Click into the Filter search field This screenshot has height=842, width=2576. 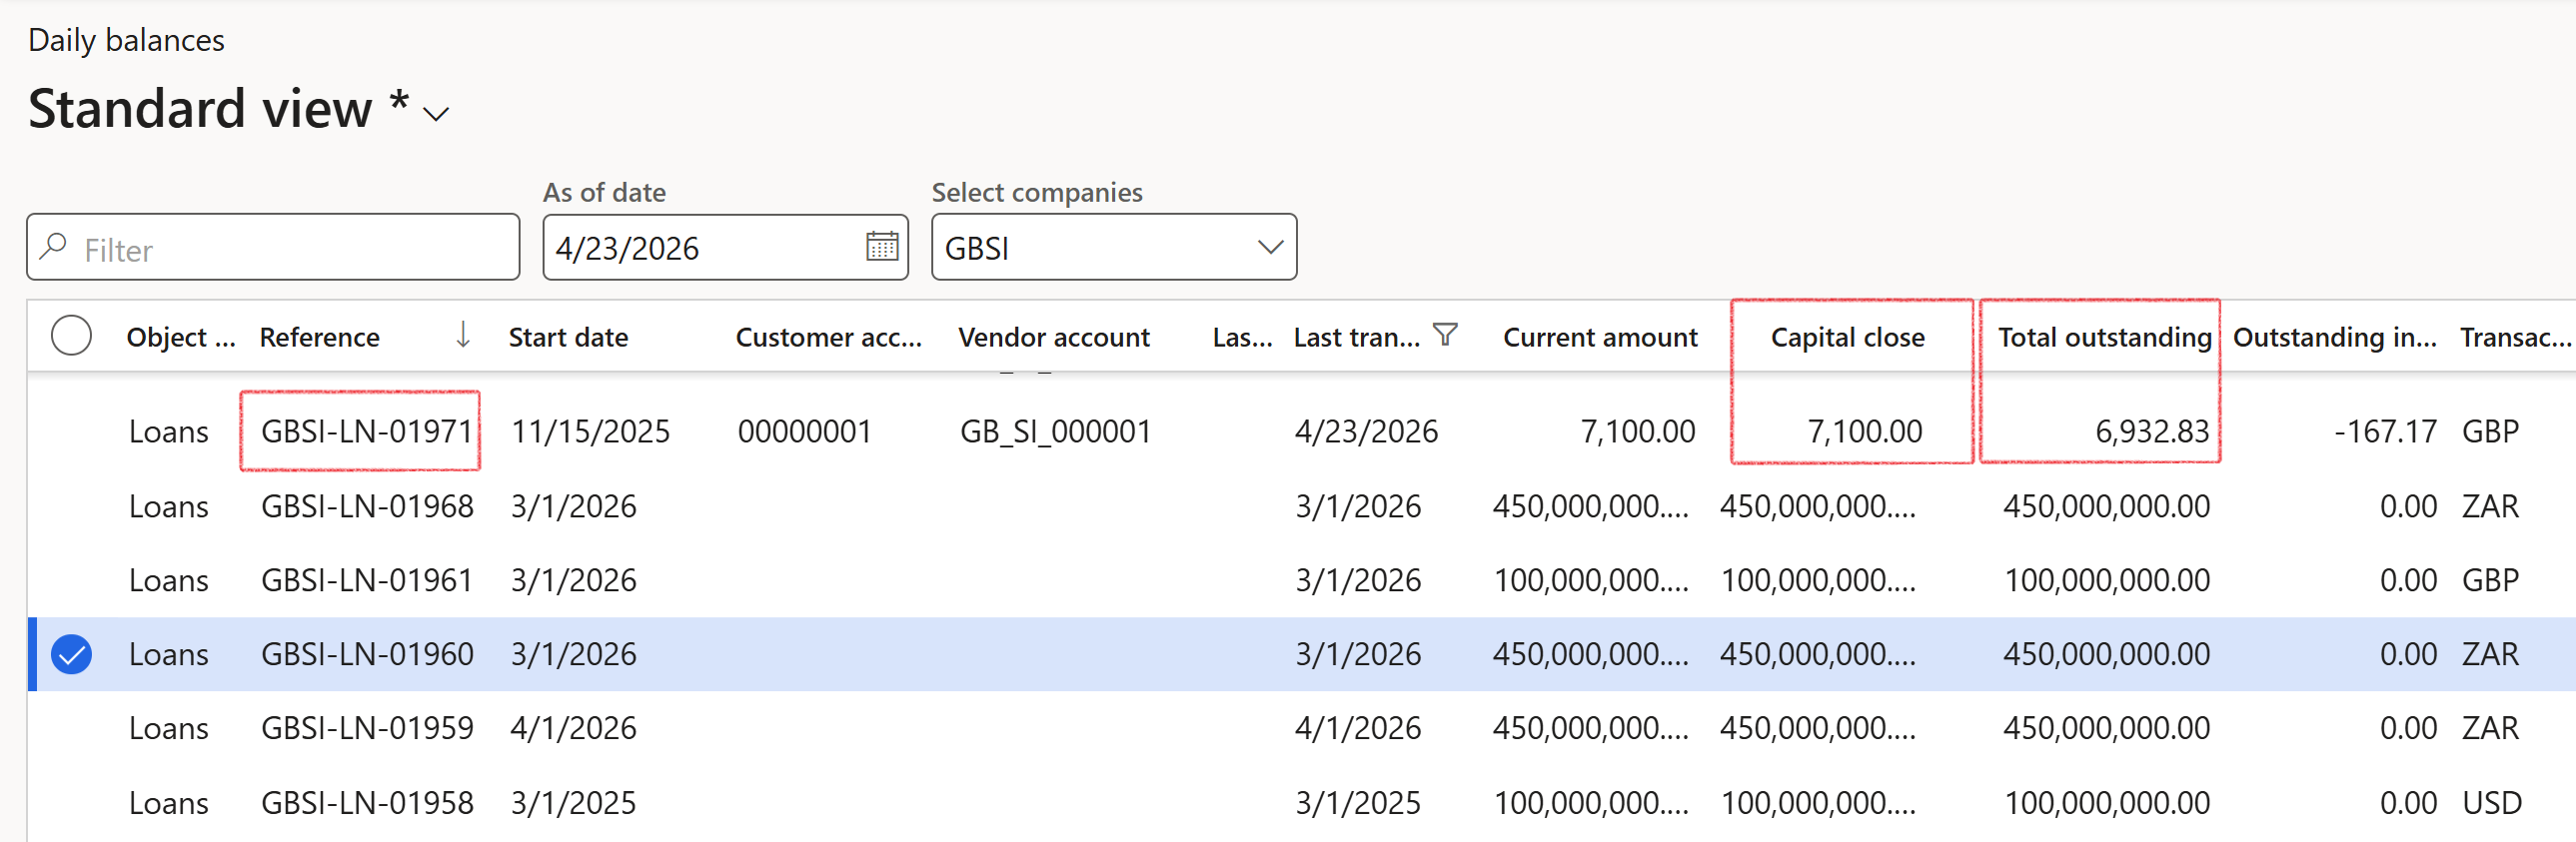coord(290,249)
